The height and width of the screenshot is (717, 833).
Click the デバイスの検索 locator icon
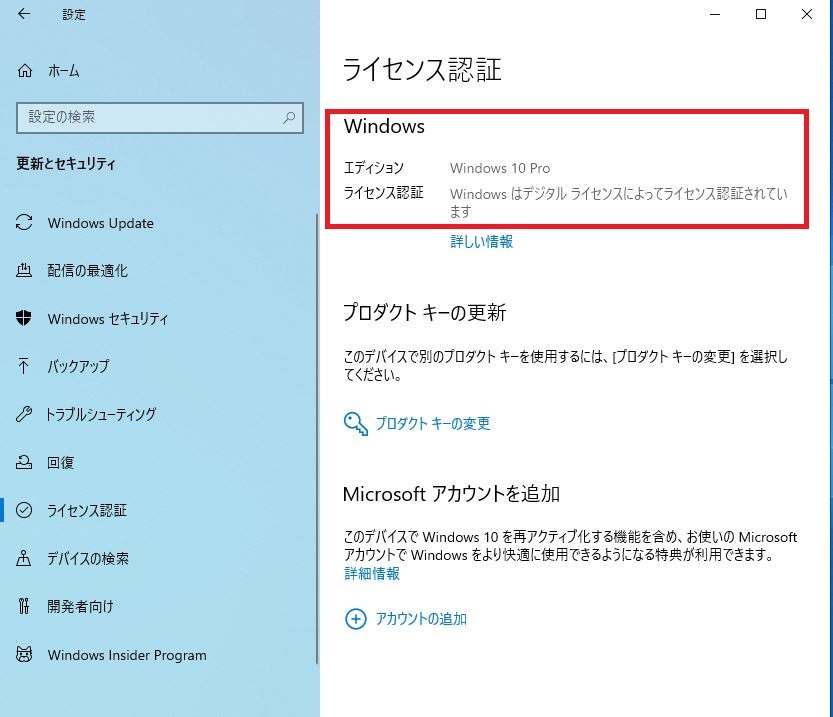24,558
